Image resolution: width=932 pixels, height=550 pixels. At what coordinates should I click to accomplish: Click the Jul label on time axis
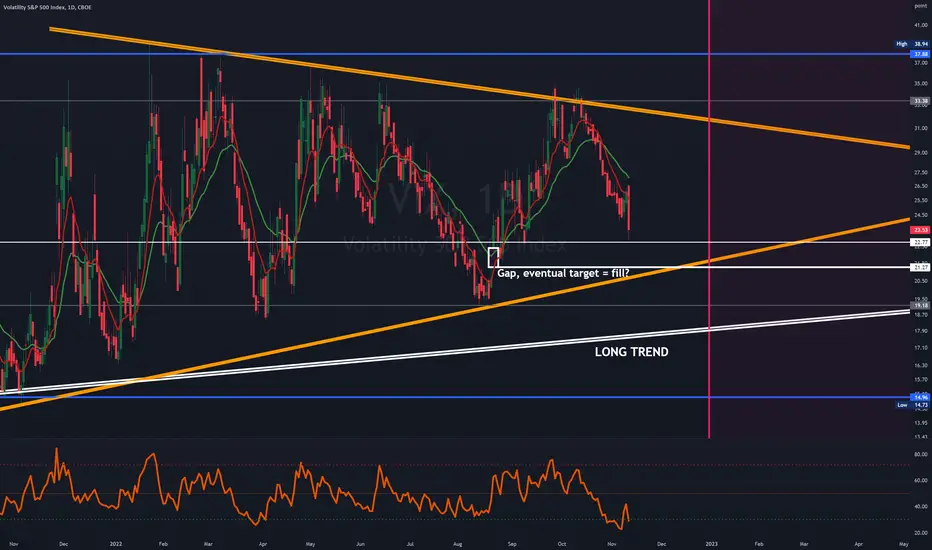410,544
